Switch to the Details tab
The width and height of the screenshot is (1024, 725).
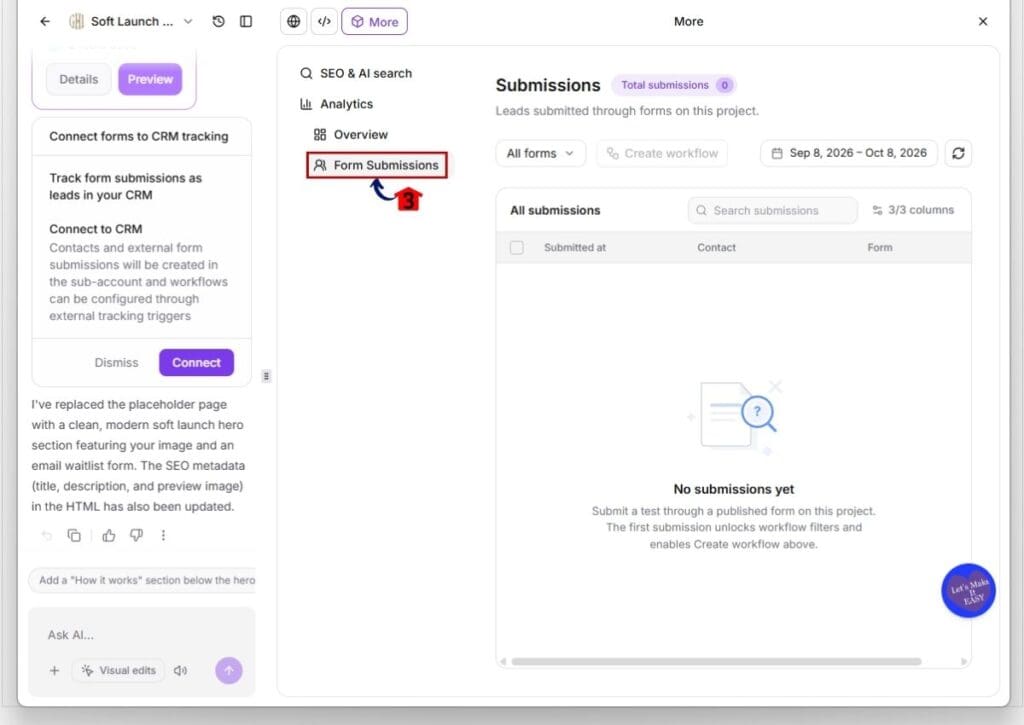[78, 80]
